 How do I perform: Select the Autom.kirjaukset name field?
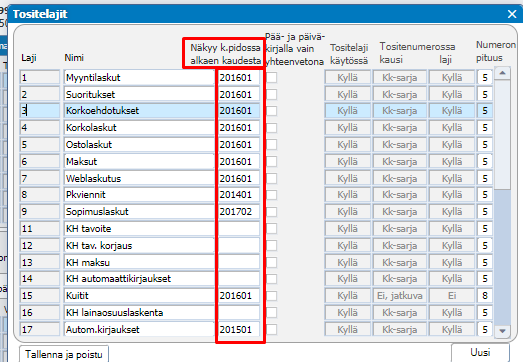(x=139, y=330)
